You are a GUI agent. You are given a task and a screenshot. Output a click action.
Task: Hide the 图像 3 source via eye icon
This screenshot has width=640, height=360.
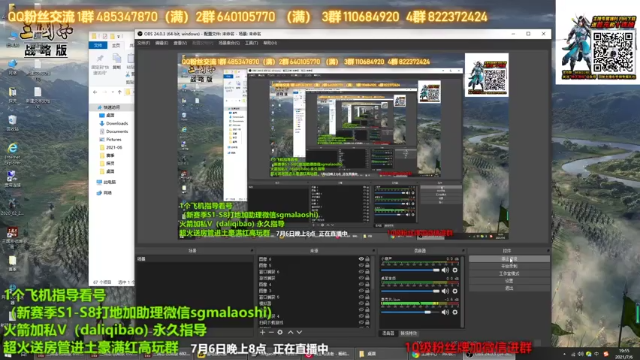pos(361,291)
